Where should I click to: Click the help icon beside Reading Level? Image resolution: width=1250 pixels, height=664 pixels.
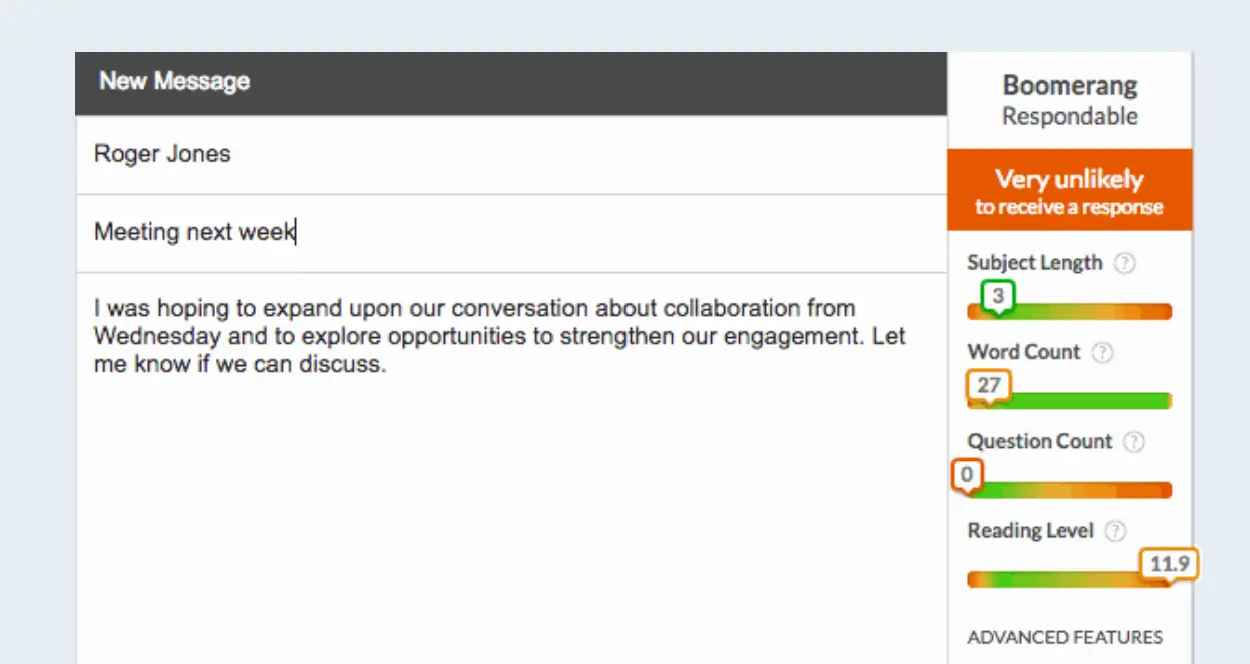coord(1116,531)
